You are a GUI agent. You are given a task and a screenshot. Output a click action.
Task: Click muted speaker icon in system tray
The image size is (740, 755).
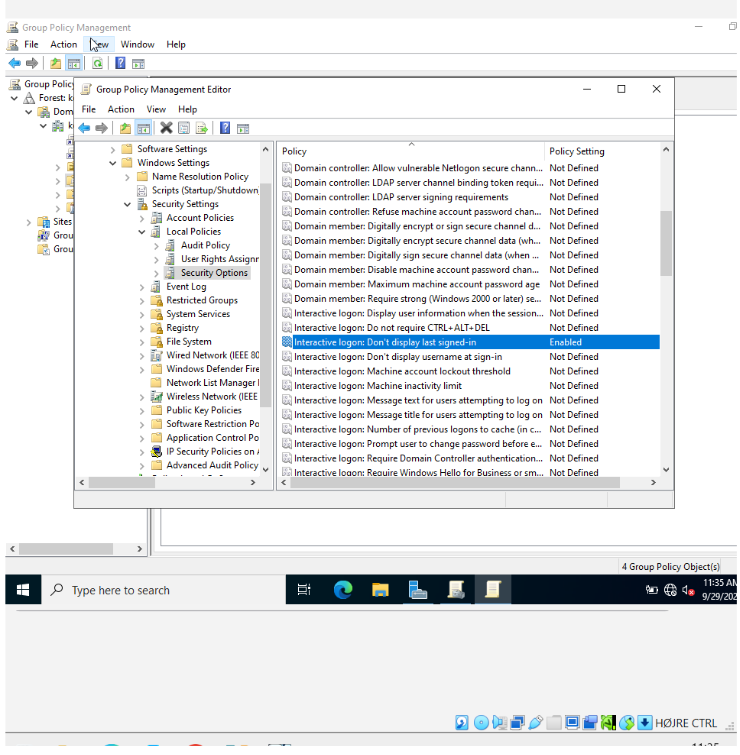point(688,590)
